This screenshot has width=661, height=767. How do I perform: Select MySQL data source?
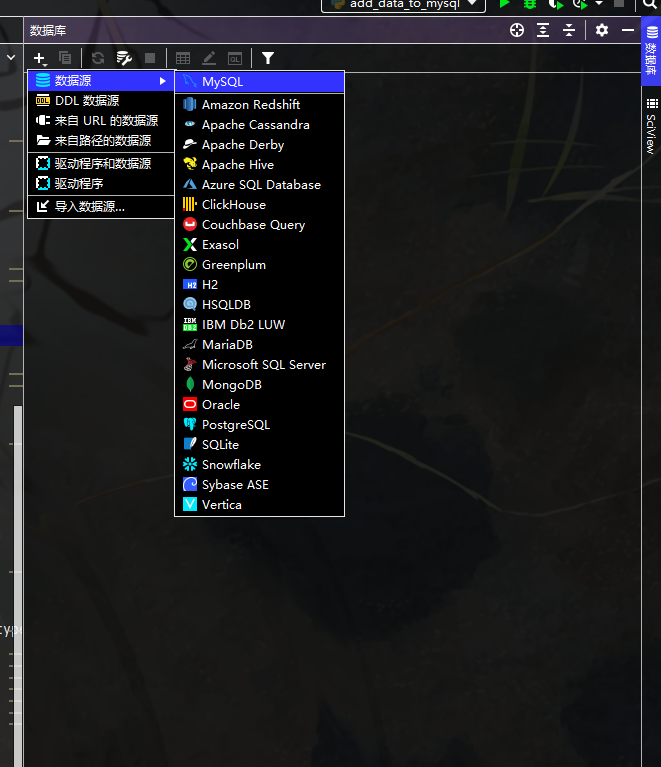[259, 82]
